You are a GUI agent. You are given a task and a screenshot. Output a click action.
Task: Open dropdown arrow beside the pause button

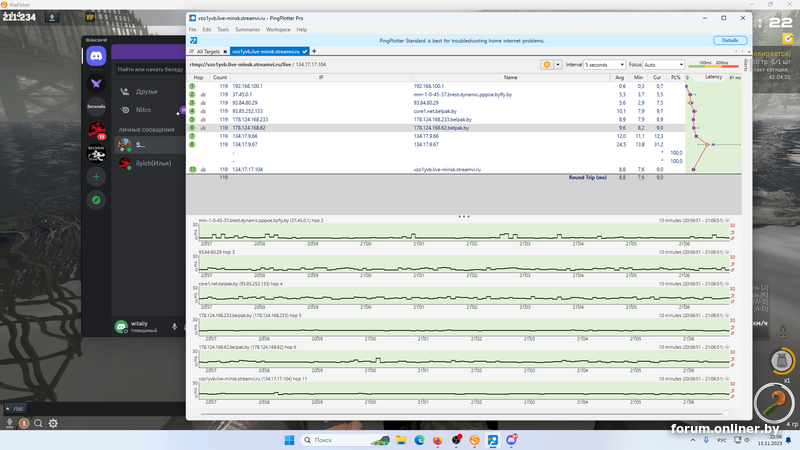559,64
